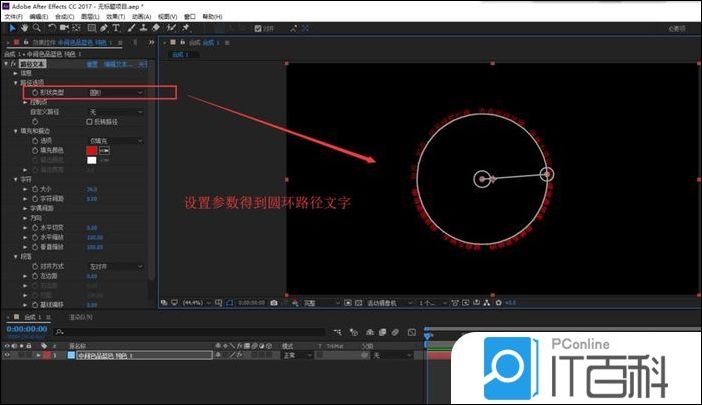Toggle stopwatch for 大小 property
The height and width of the screenshot is (405, 702).
tap(35, 189)
